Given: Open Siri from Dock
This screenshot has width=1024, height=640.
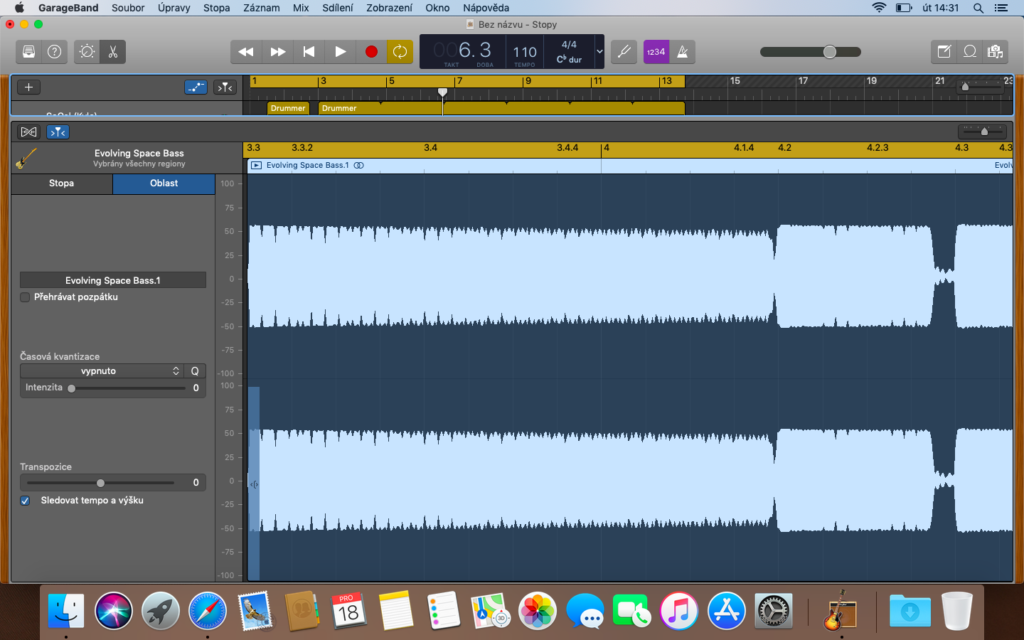Looking at the screenshot, I should [114, 612].
